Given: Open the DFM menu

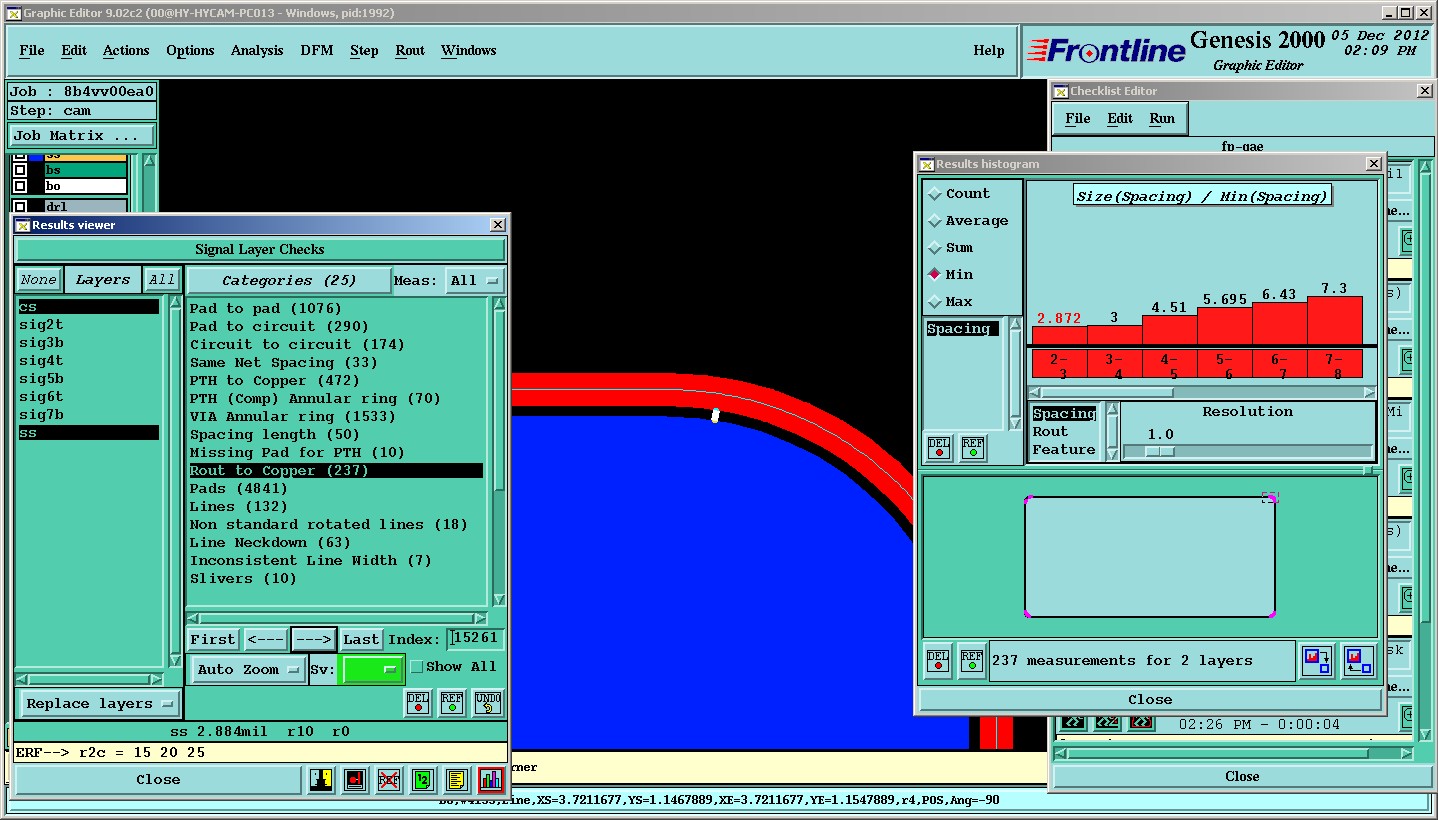Looking at the screenshot, I should pyautogui.click(x=317, y=51).
